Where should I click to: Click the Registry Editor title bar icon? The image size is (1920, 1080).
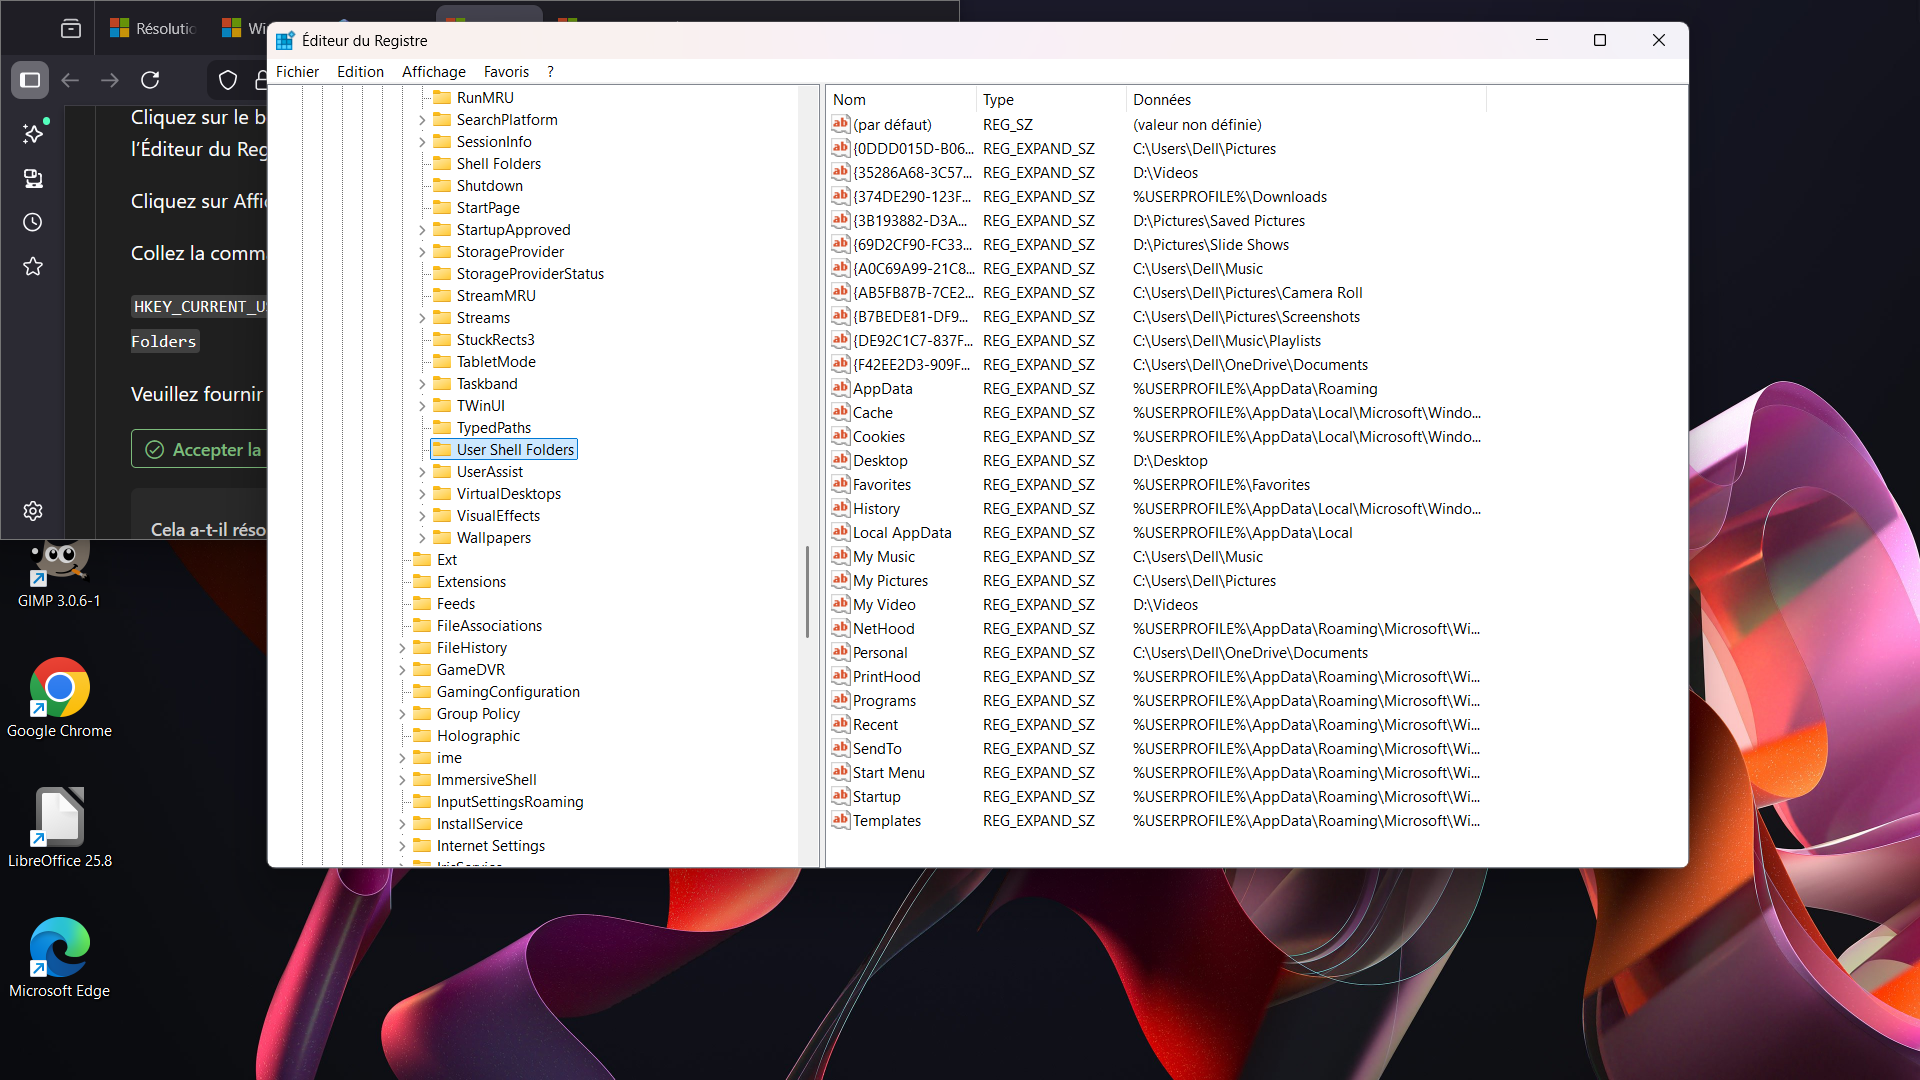coord(285,40)
